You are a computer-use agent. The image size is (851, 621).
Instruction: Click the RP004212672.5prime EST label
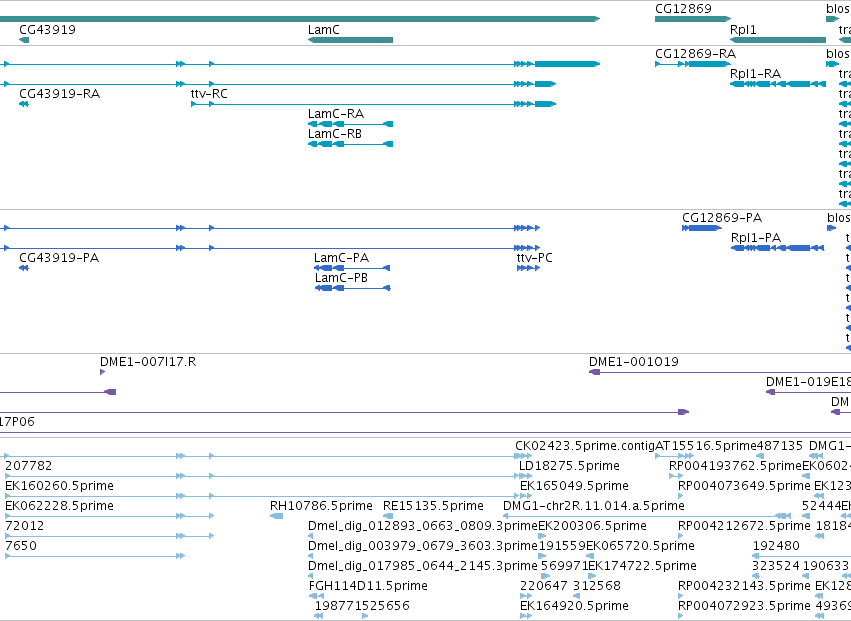pos(744,525)
